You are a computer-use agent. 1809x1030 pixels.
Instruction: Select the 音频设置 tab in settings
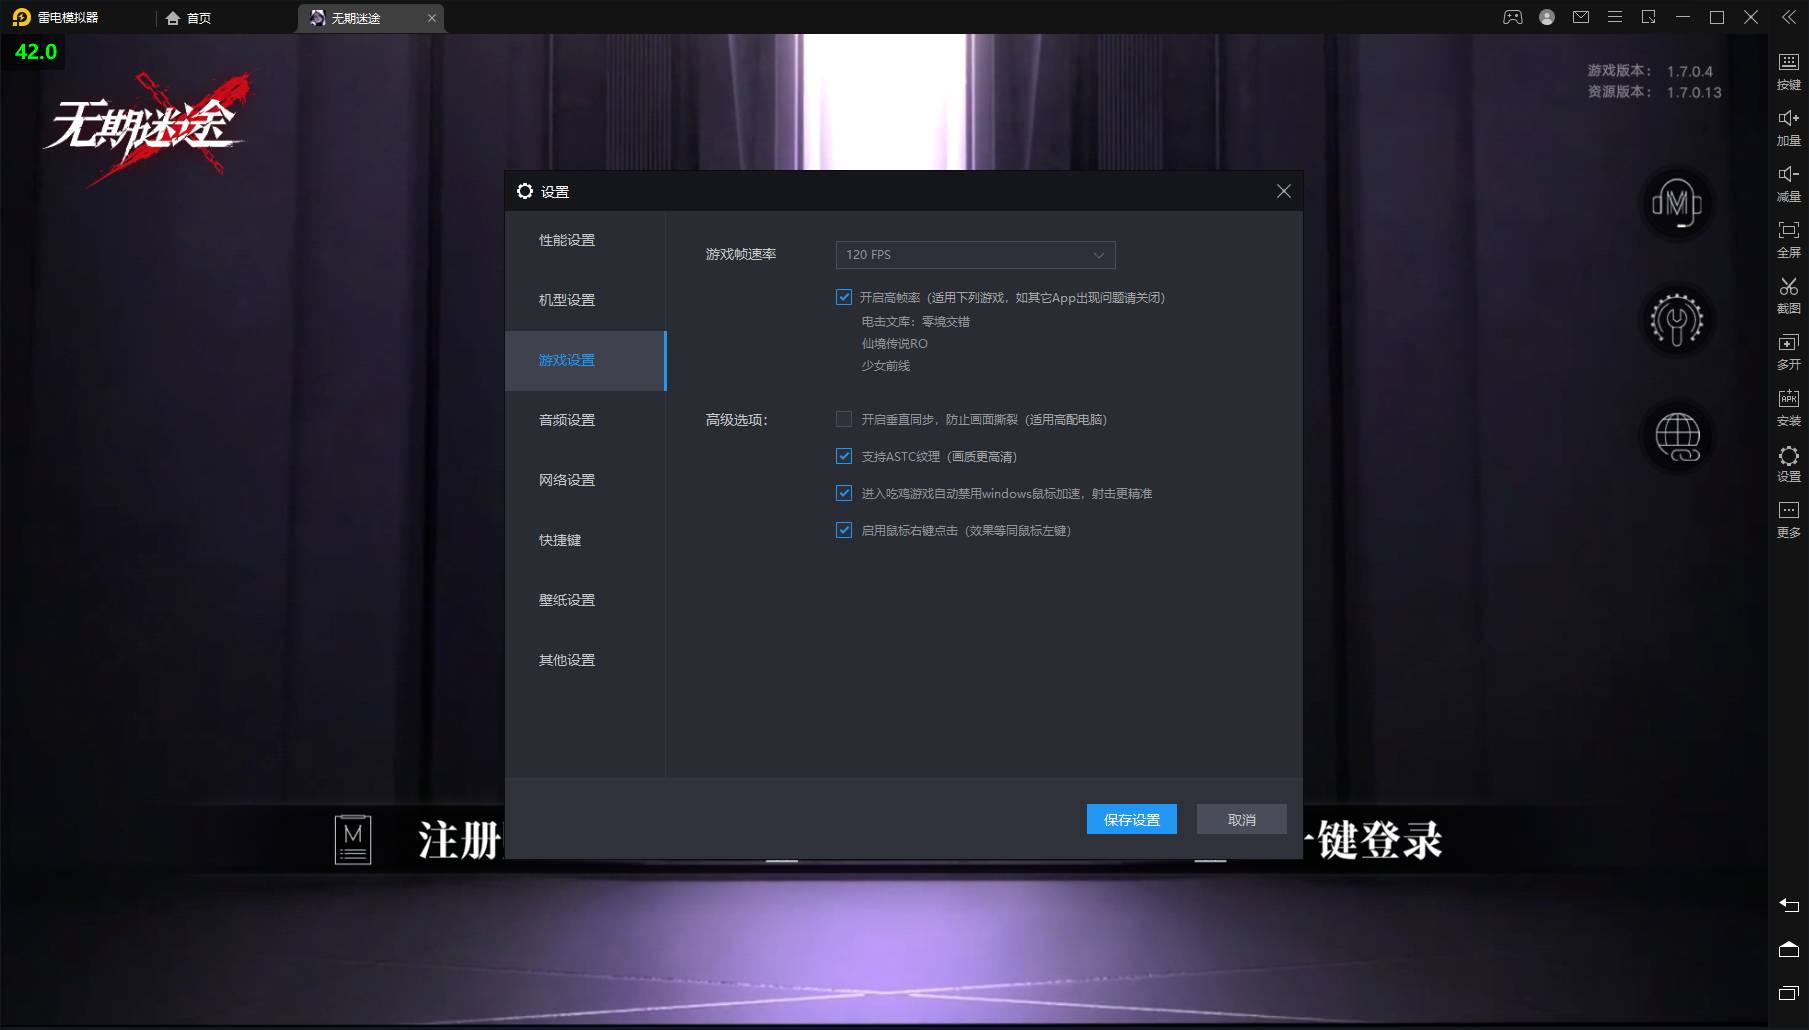pos(567,420)
